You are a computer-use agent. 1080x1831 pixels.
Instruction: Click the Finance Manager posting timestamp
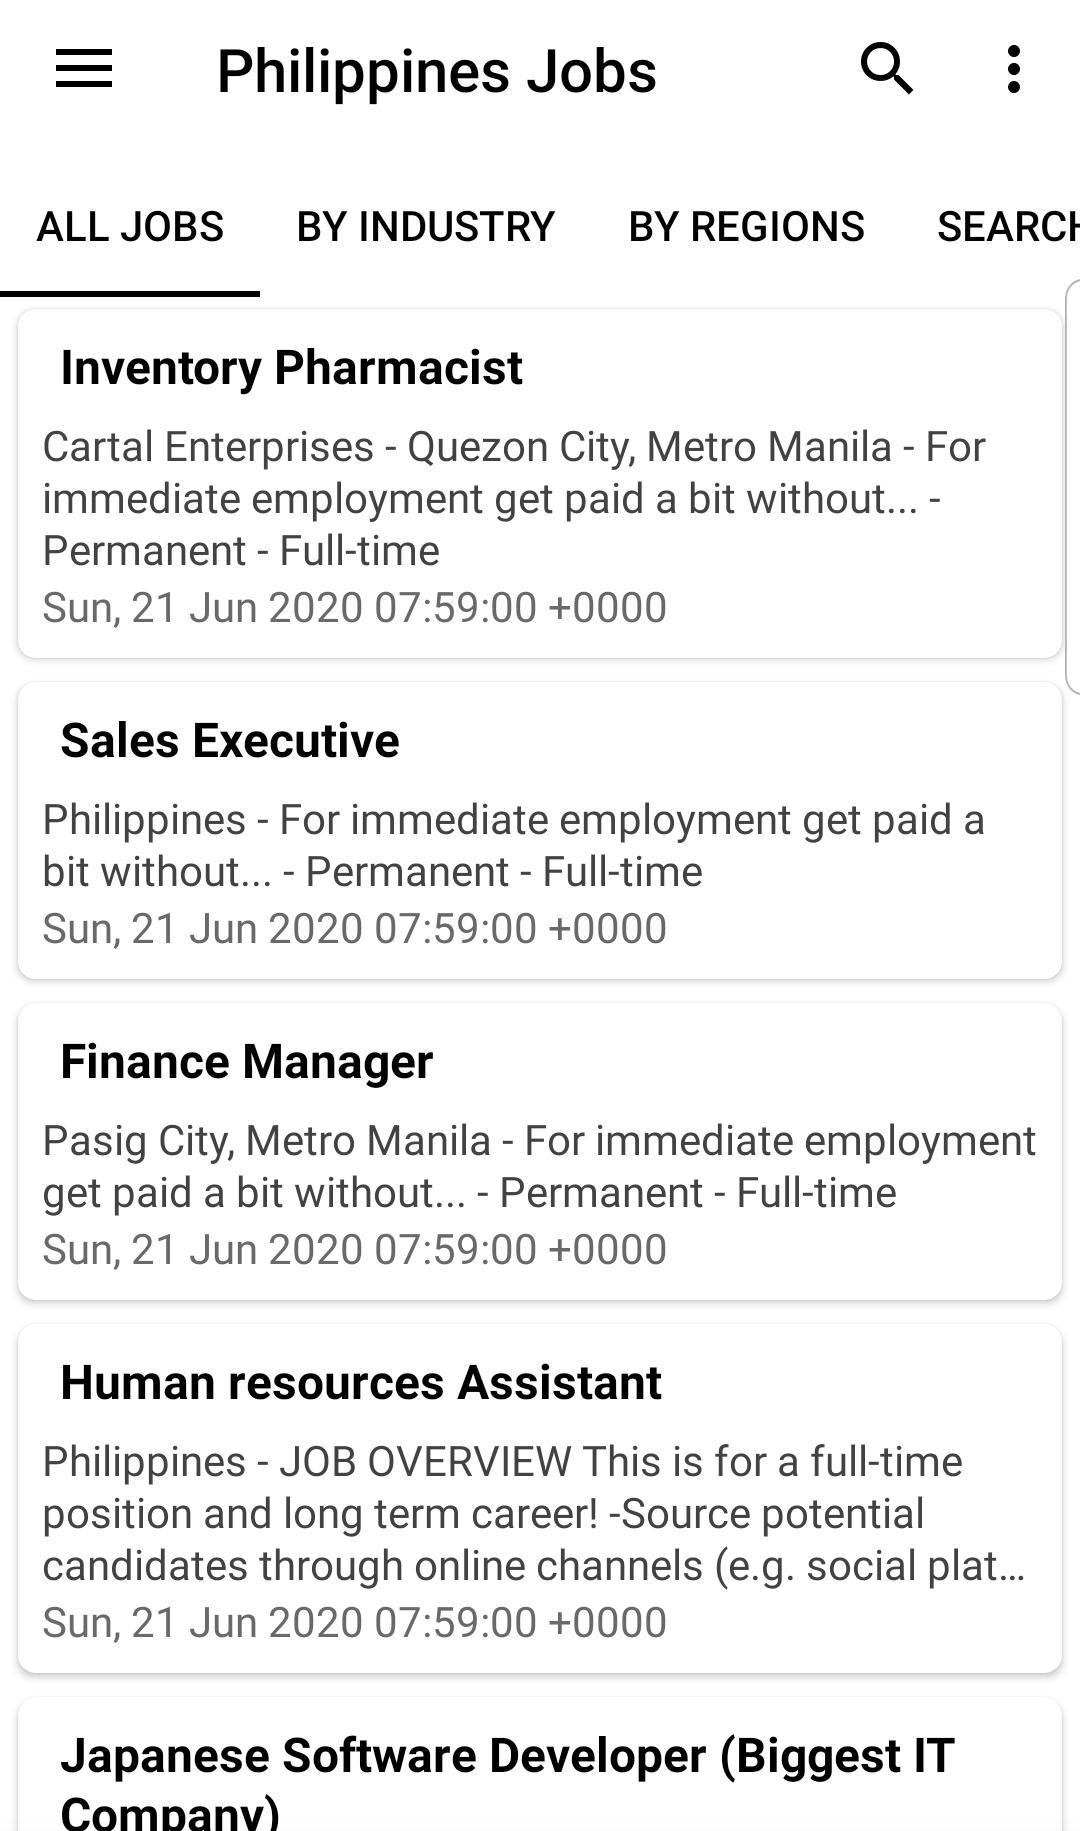[354, 1250]
